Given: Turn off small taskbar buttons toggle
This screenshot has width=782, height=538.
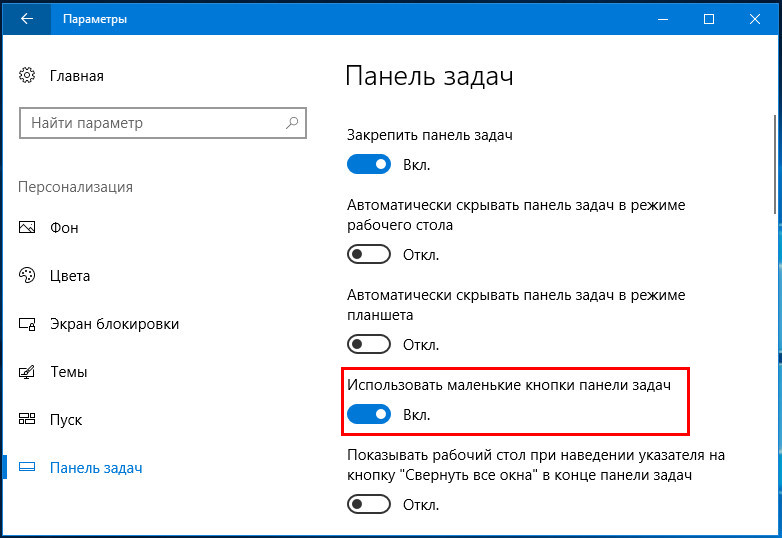Looking at the screenshot, I should [x=369, y=414].
